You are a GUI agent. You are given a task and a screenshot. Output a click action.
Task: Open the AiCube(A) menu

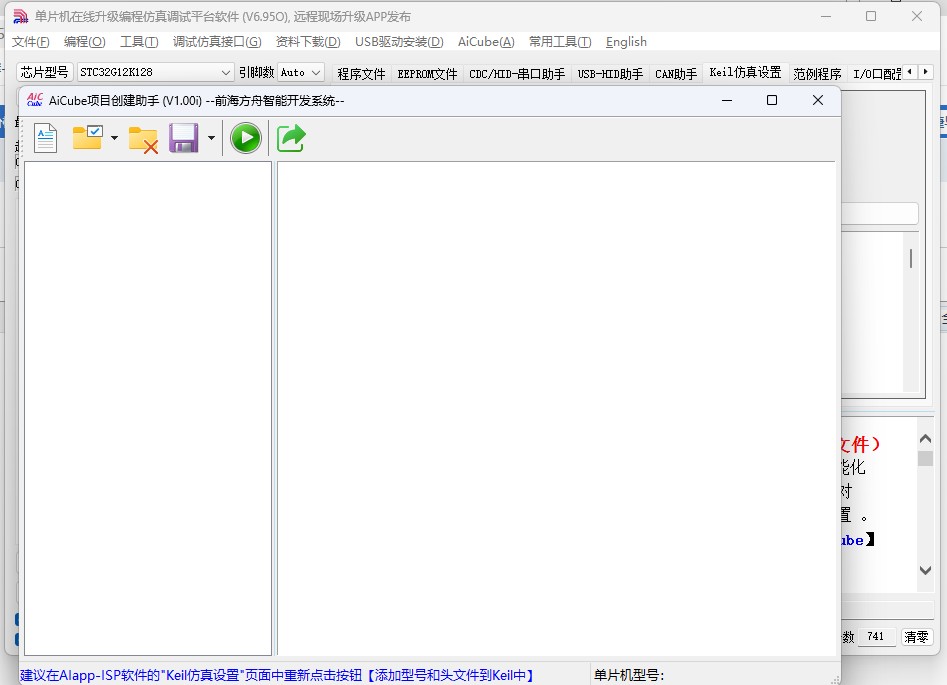[x=486, y=42]
